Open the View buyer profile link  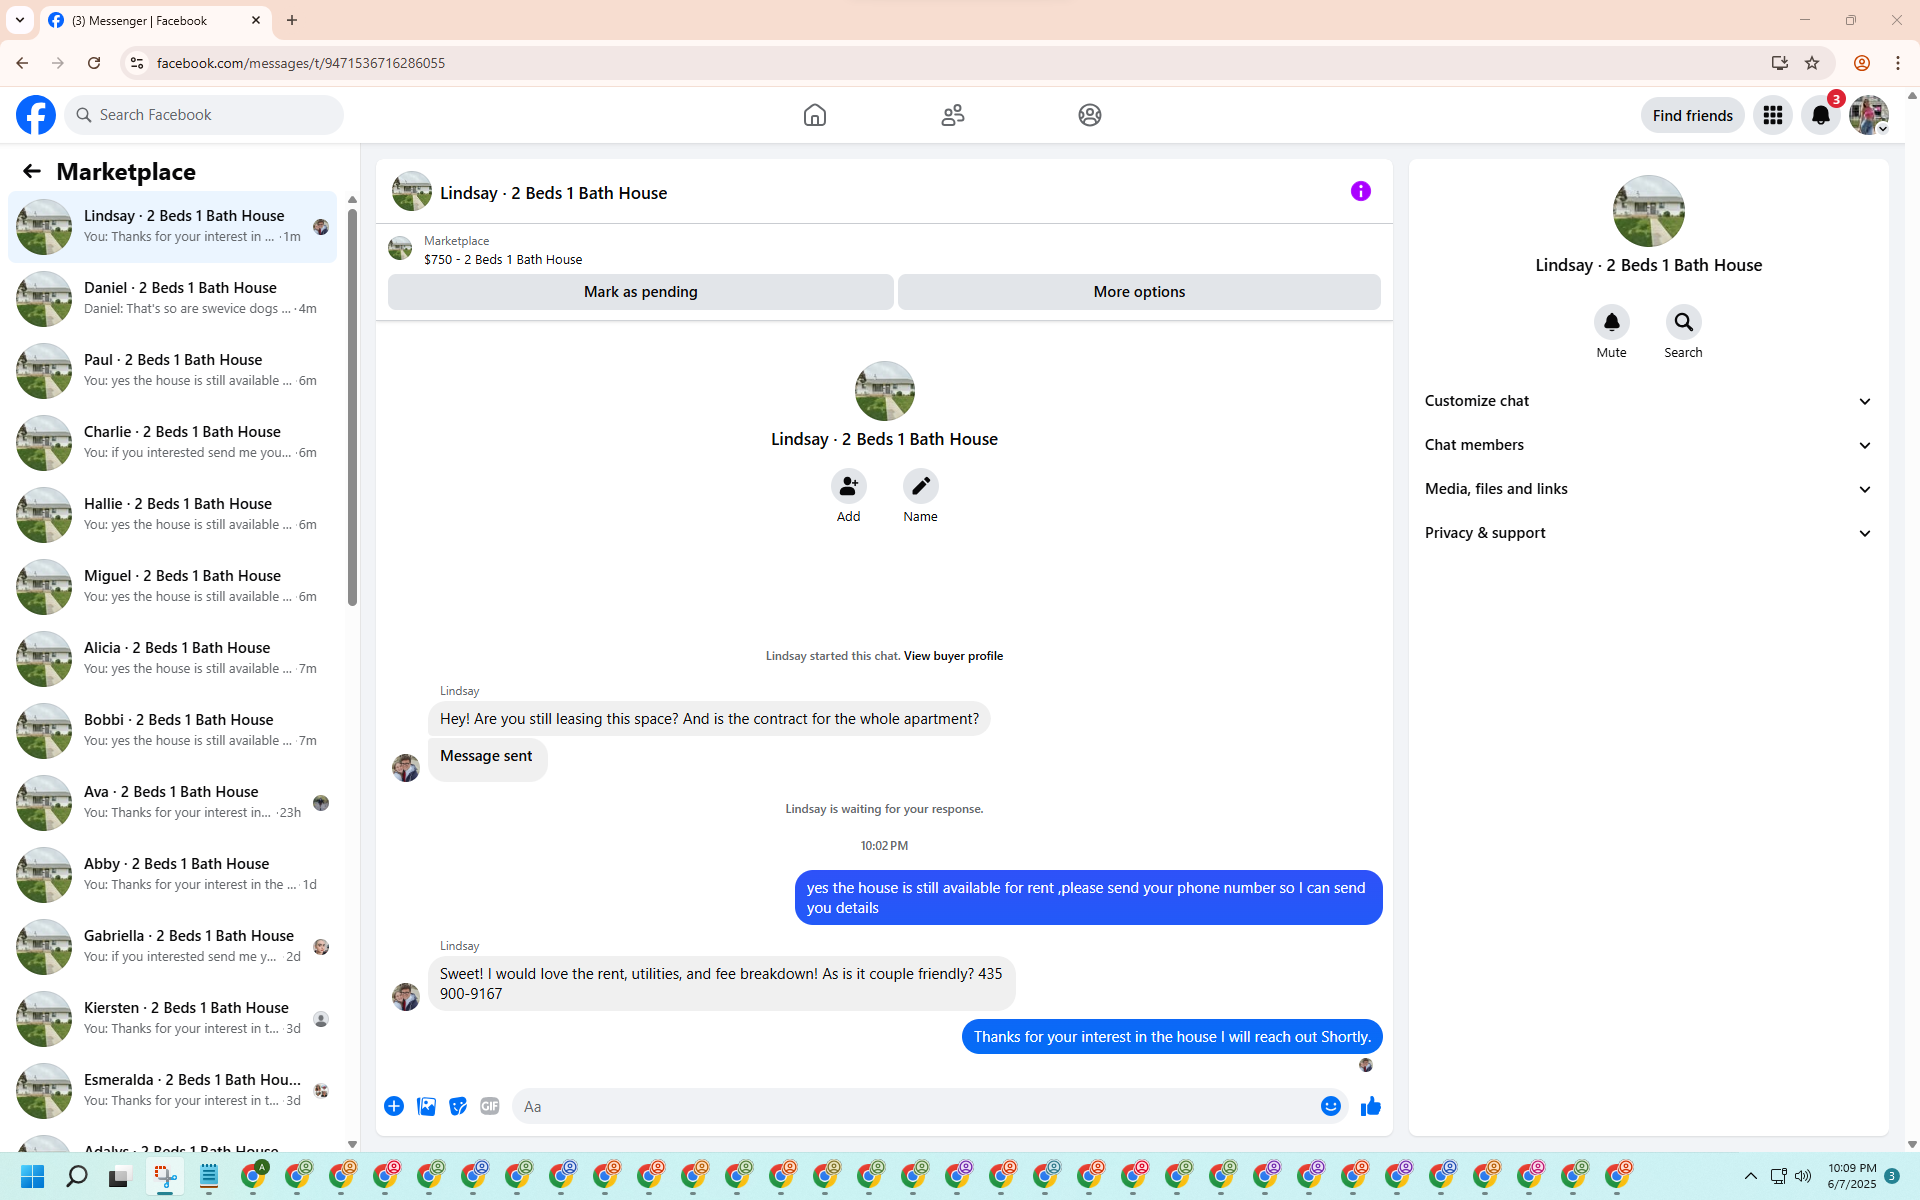tap(953, 656)
